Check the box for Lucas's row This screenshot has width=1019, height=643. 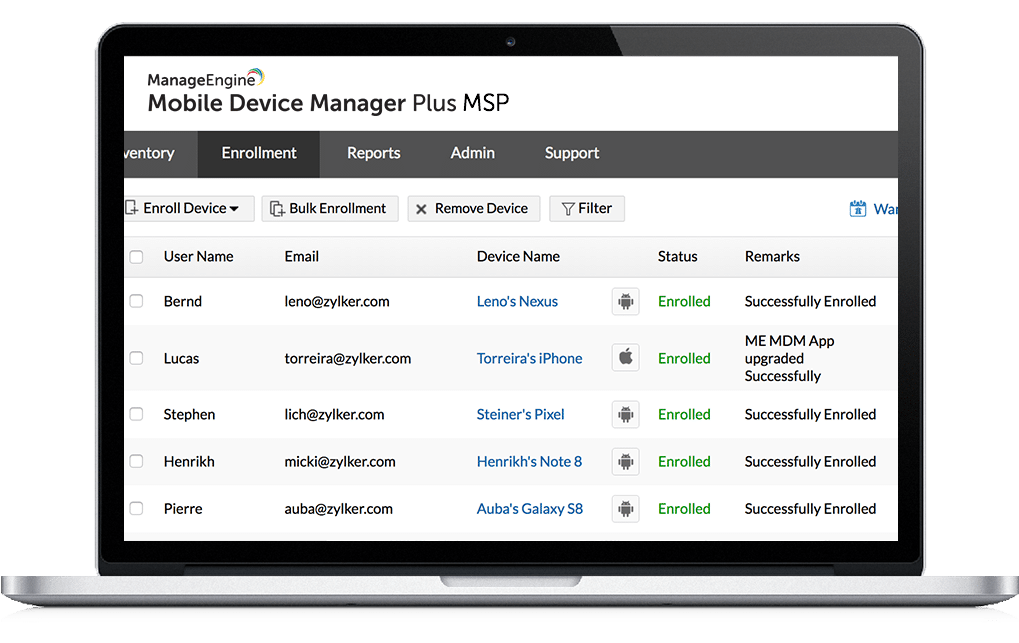(x=136, y=358)
